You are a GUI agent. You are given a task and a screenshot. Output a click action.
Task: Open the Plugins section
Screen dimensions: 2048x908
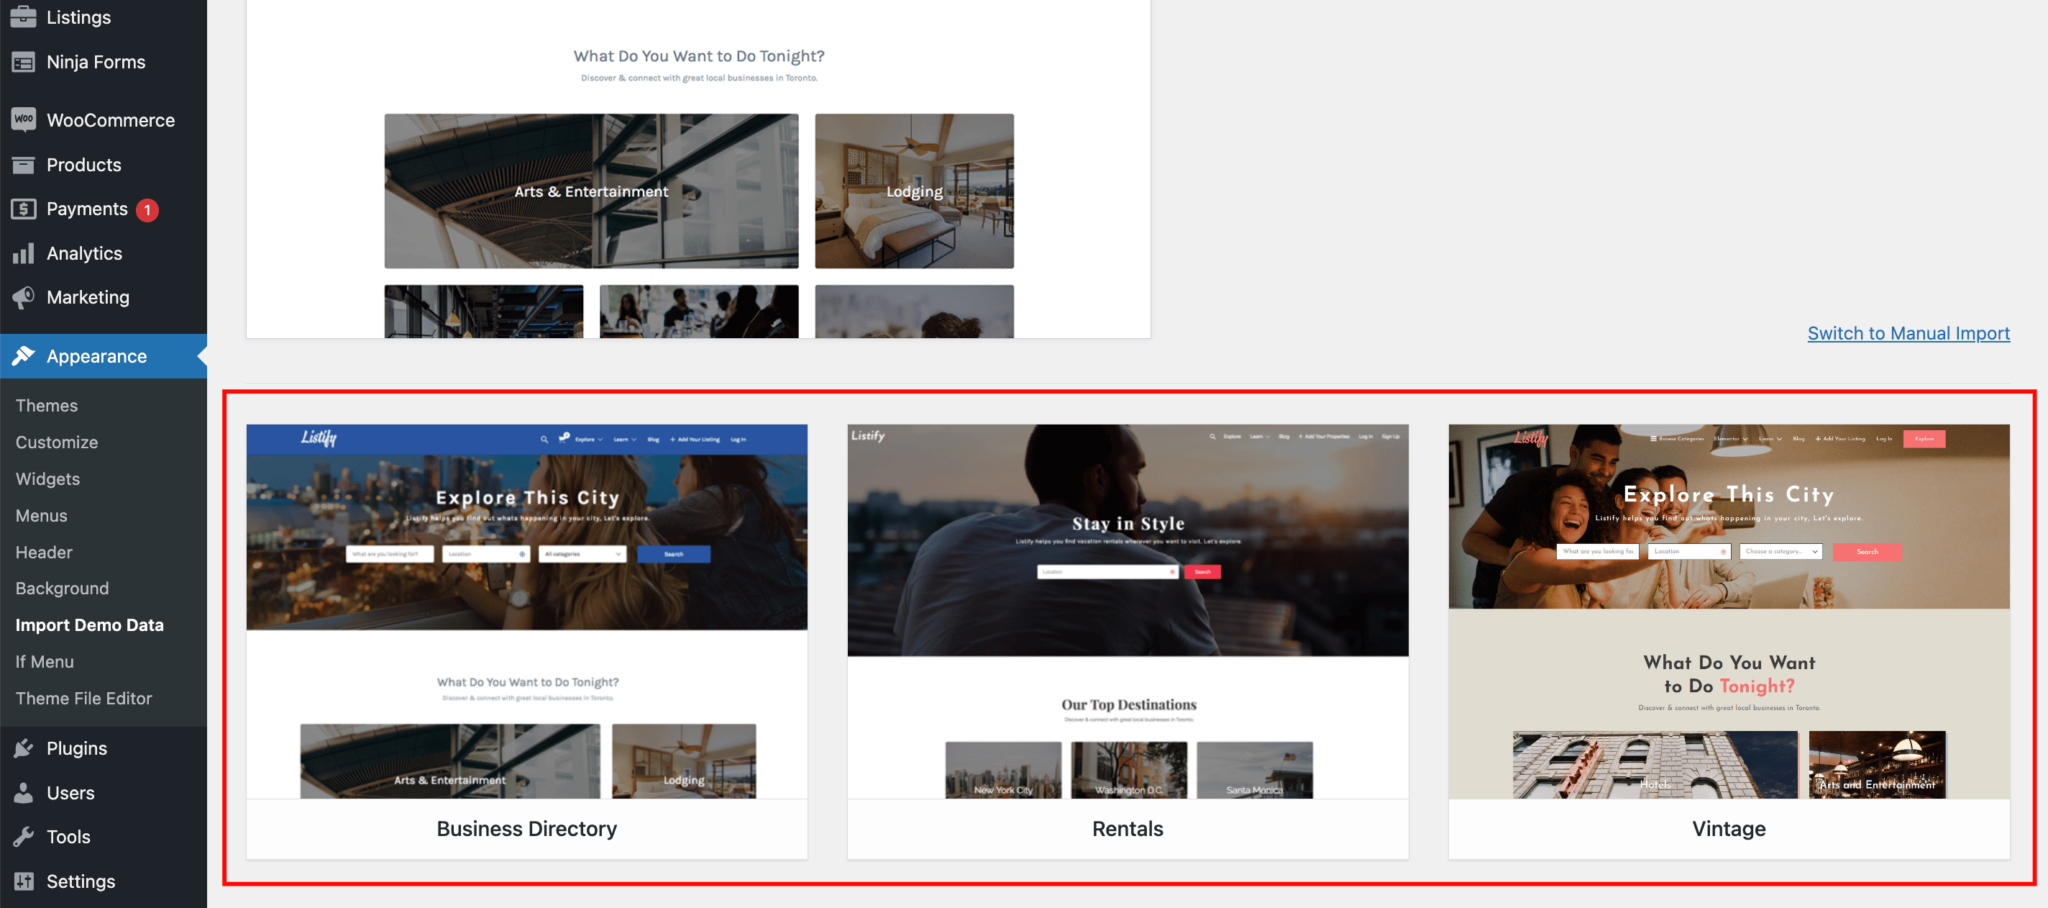click(x=24, y=748)
